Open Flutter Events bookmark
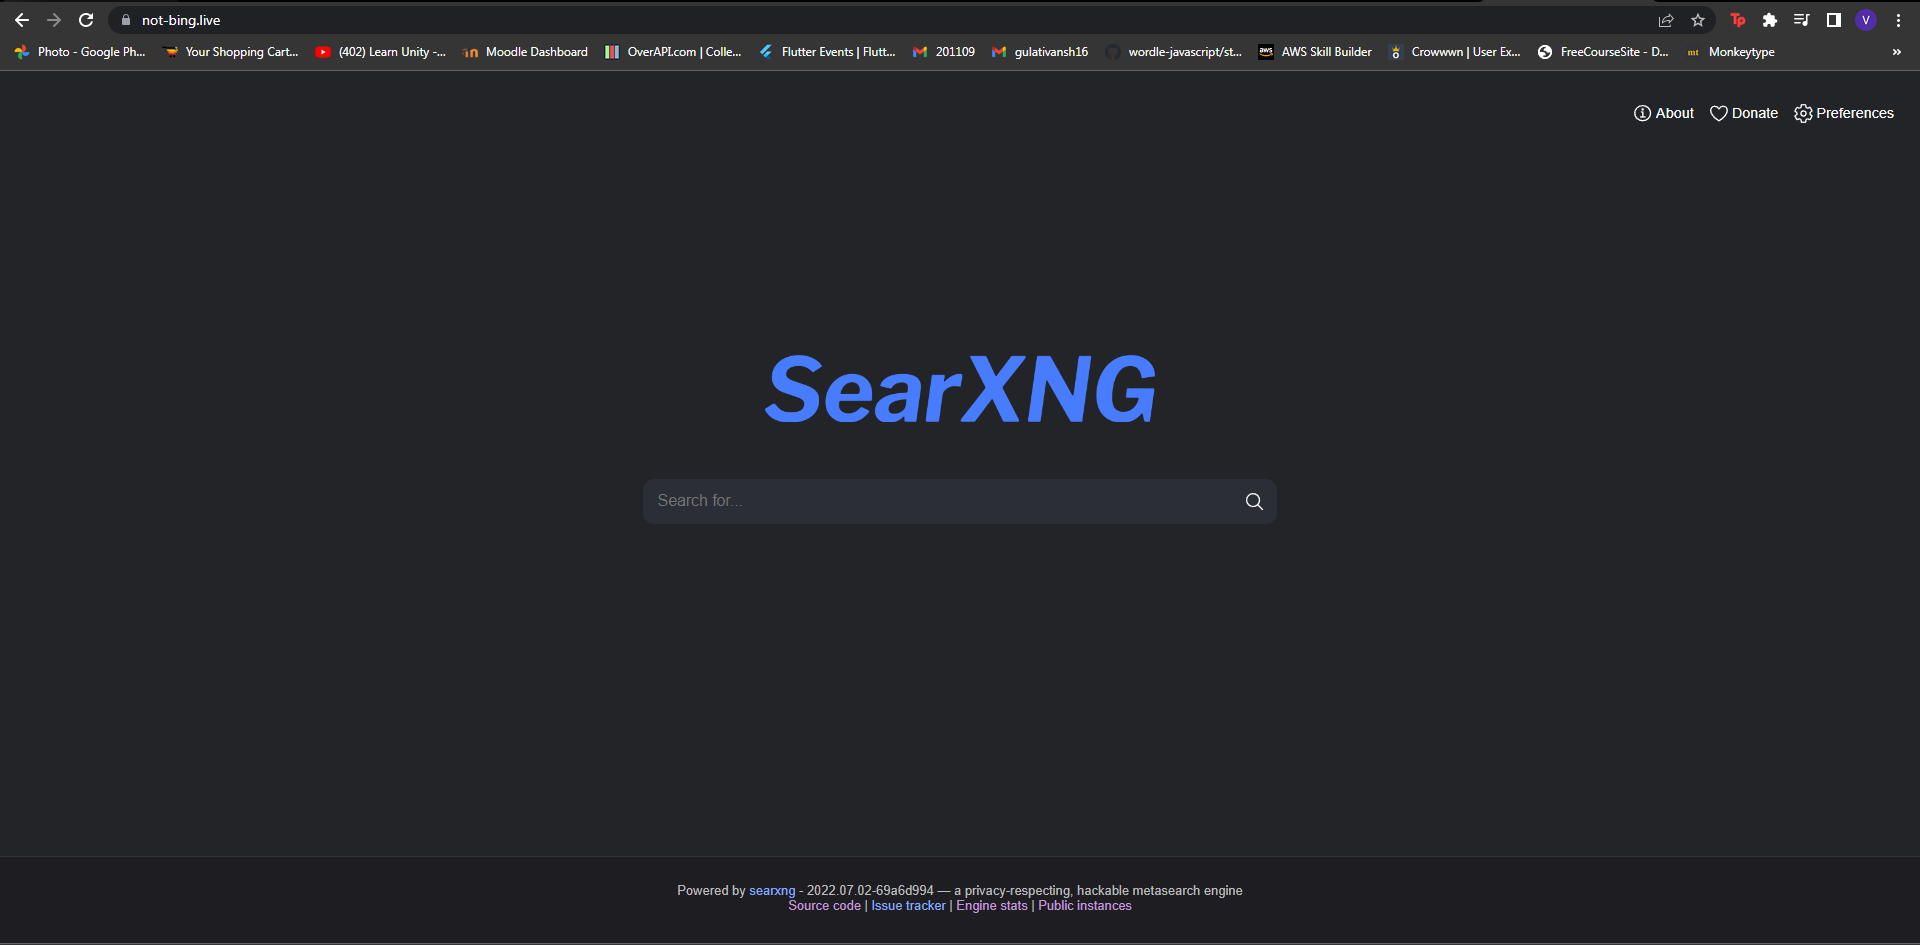This screenshot has height=945, width=1920. click(x=827, y=52)
